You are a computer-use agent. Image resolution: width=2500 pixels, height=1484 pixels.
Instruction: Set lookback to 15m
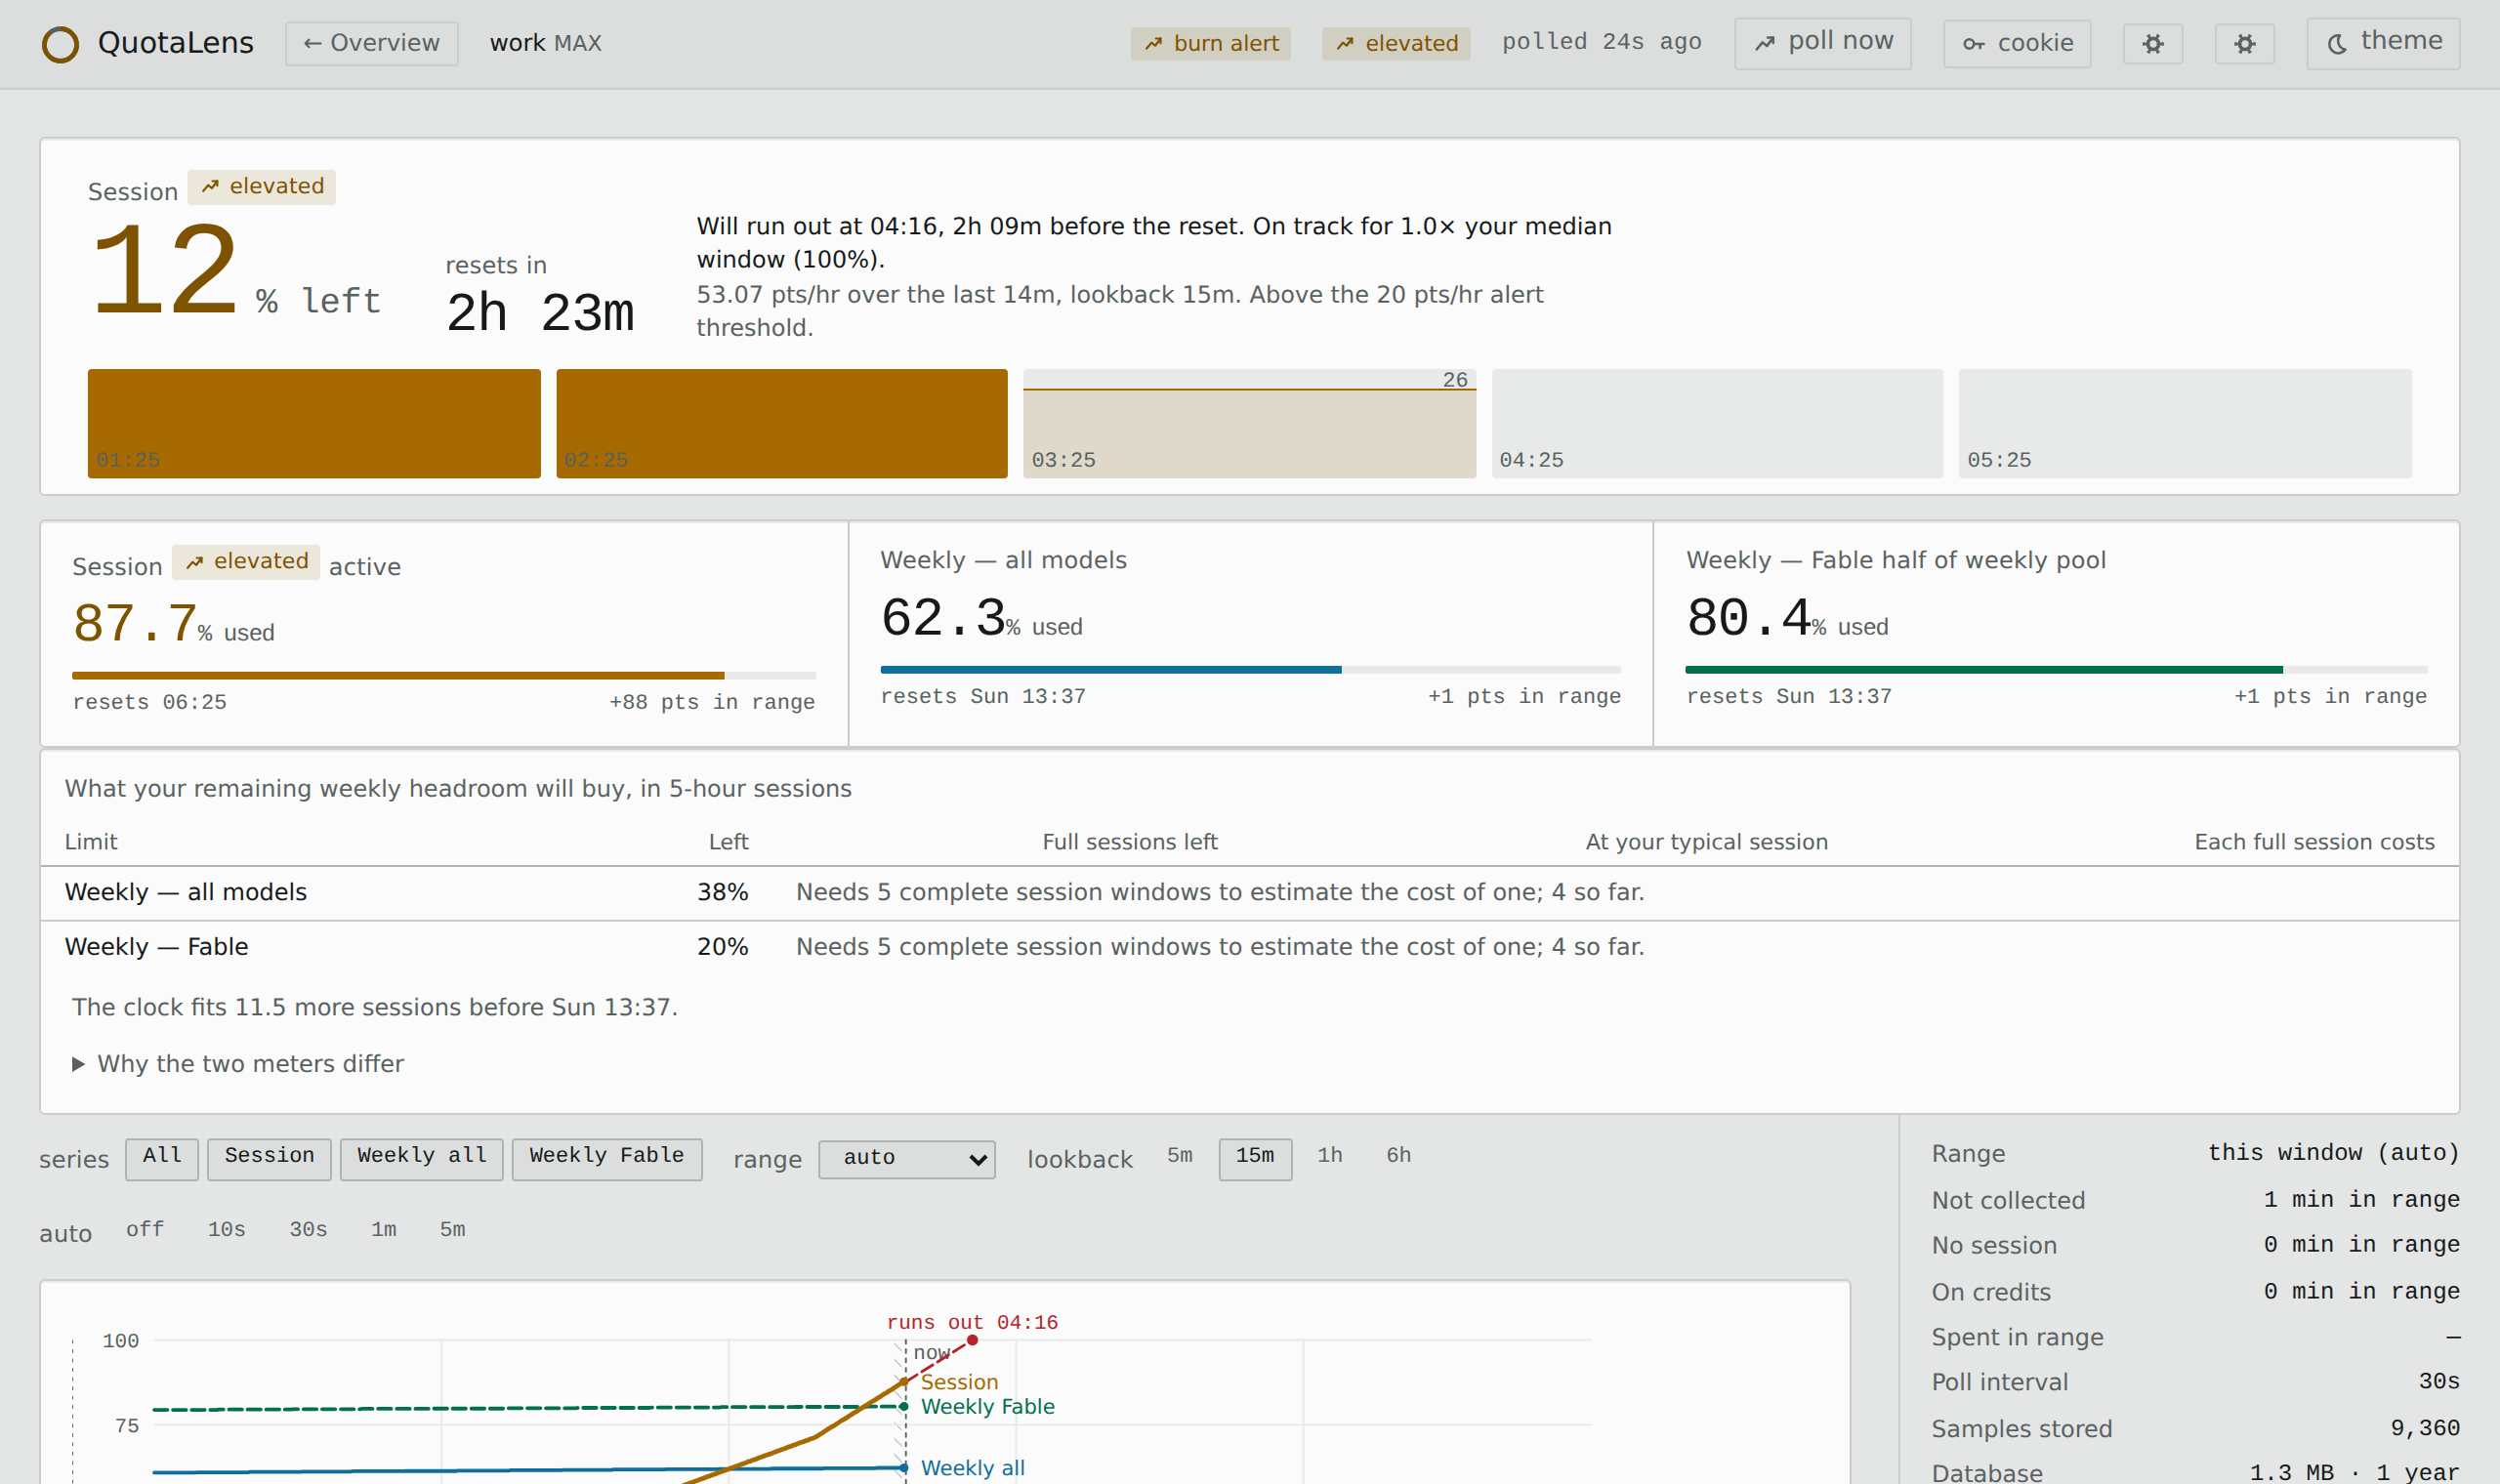coord(1255,1160)
